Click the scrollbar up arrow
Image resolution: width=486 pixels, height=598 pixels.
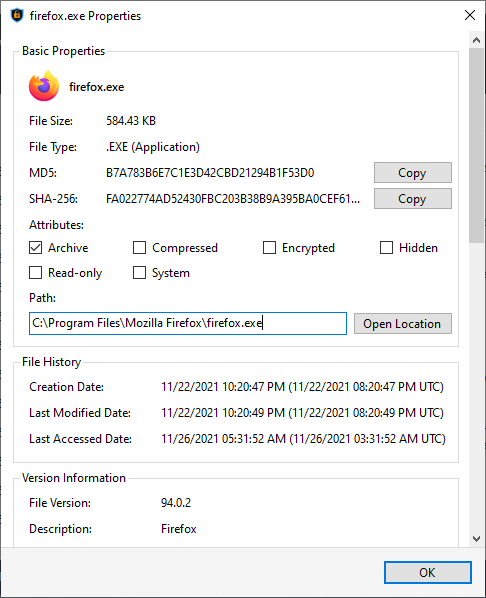[x=476, y=40]
